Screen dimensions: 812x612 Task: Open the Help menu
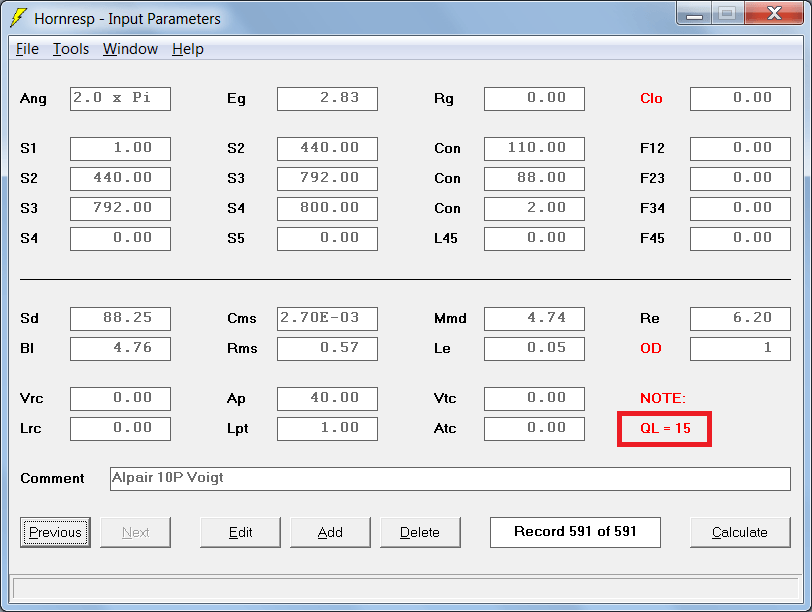[x=187, y=49]
